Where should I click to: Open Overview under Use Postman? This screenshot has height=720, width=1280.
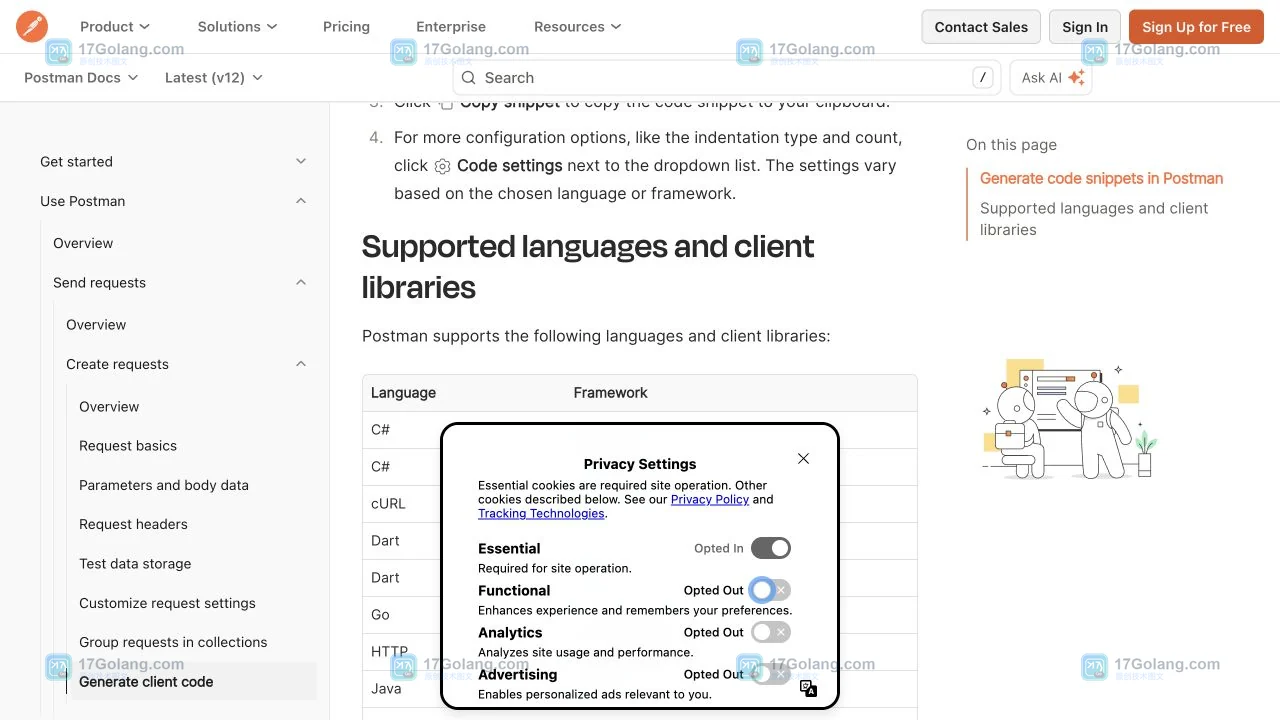[83, 243]
